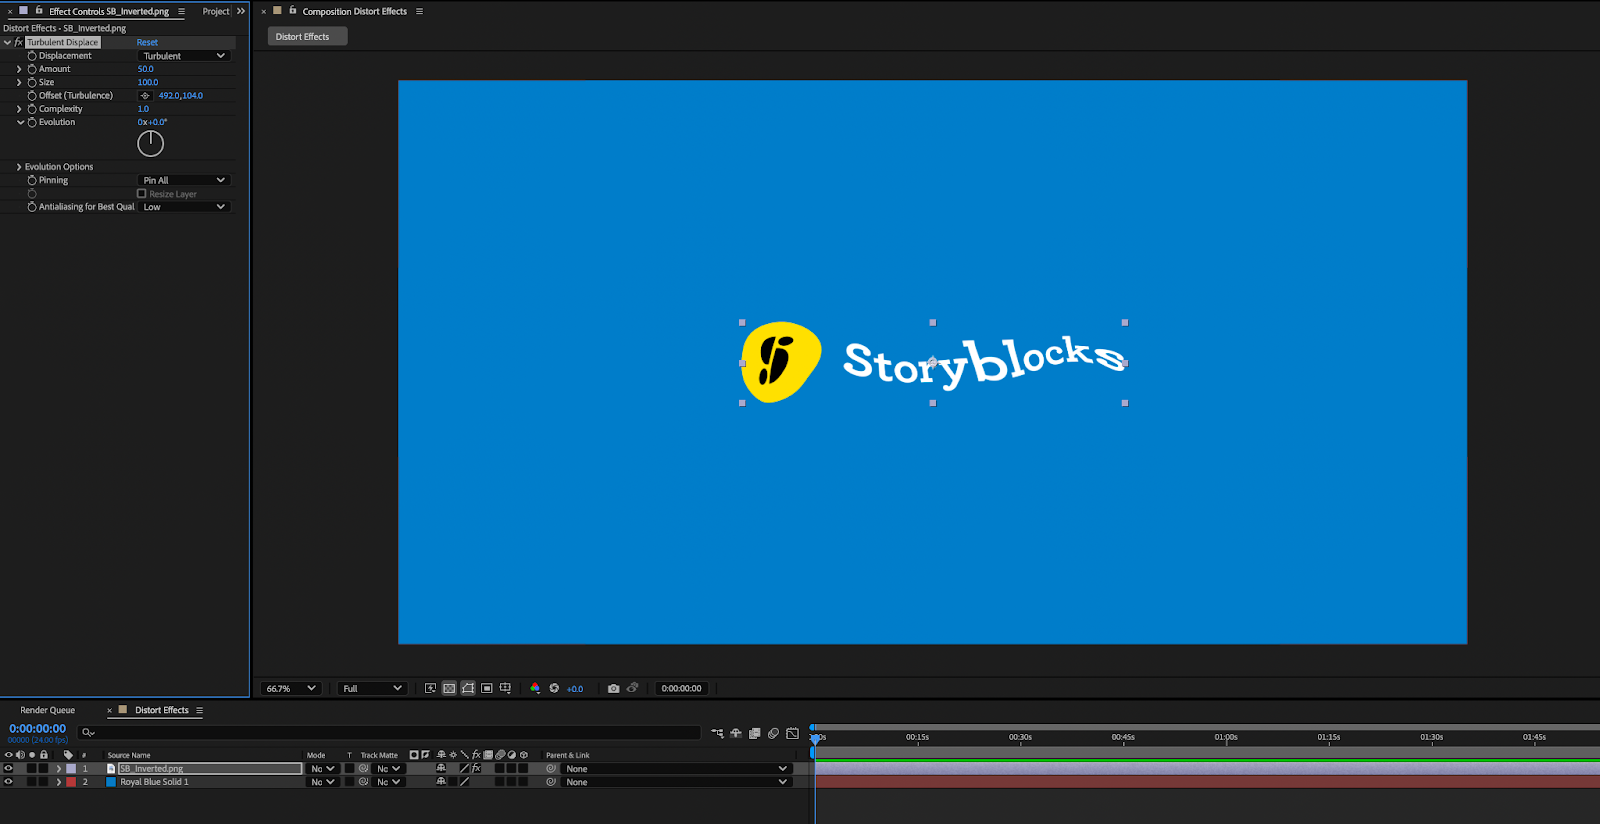This screenshot has width=1600, height=824.
Task: Toggle the transparency grid in the viewer
Action: [x=450, y=688]
